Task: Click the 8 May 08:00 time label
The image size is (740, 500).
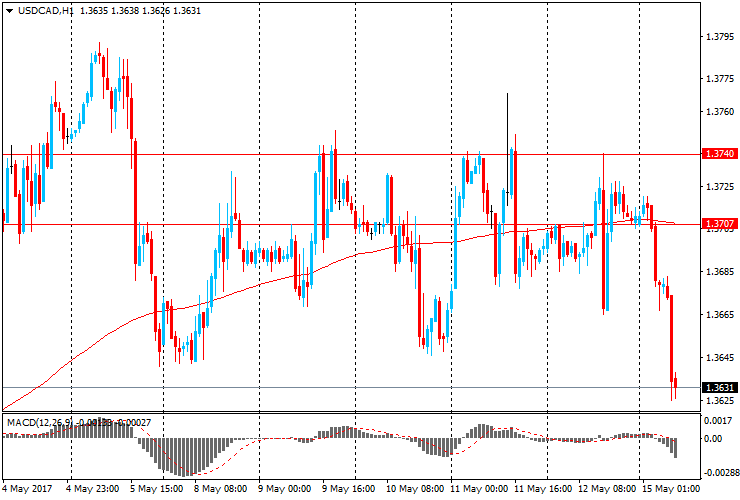Action: tap(220, 489)
